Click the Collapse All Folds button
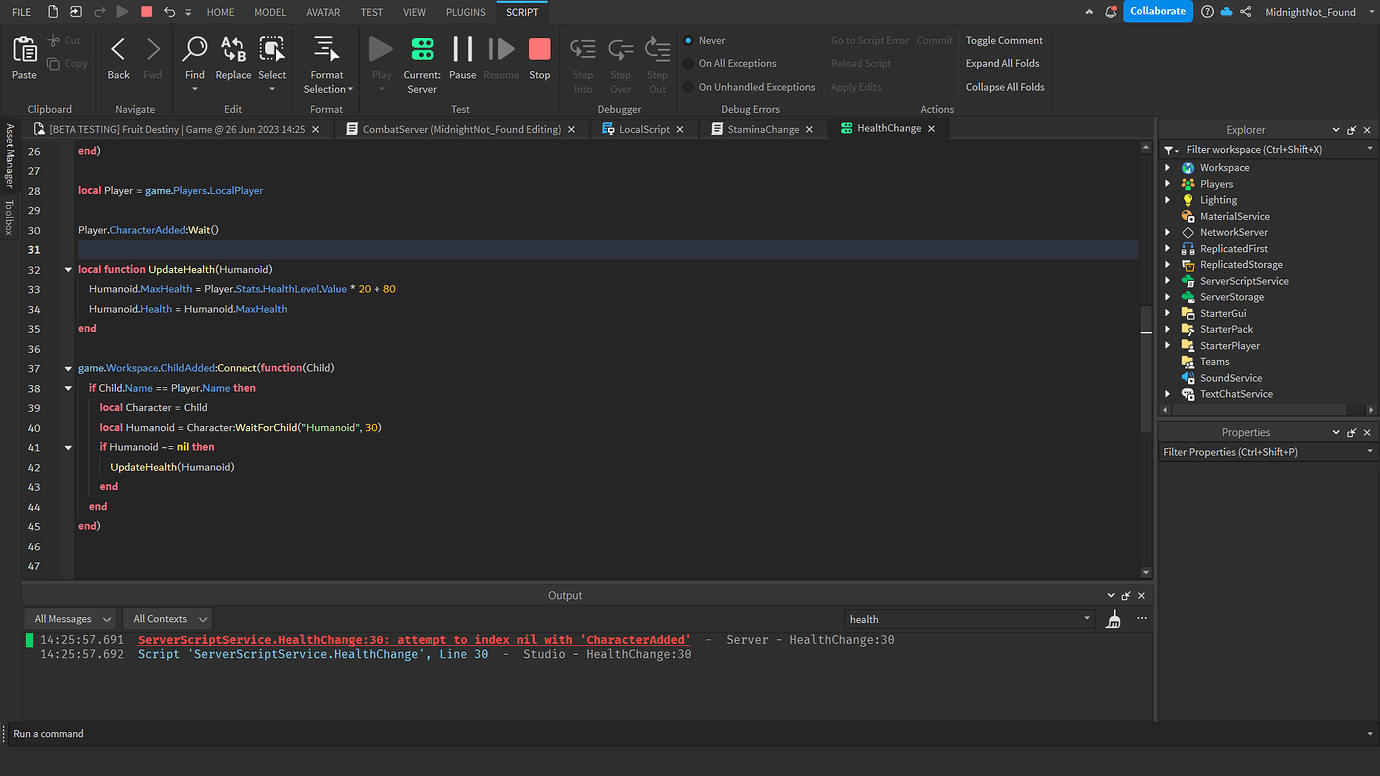This screenshot has width=1380, height=776. [1004, 86]
